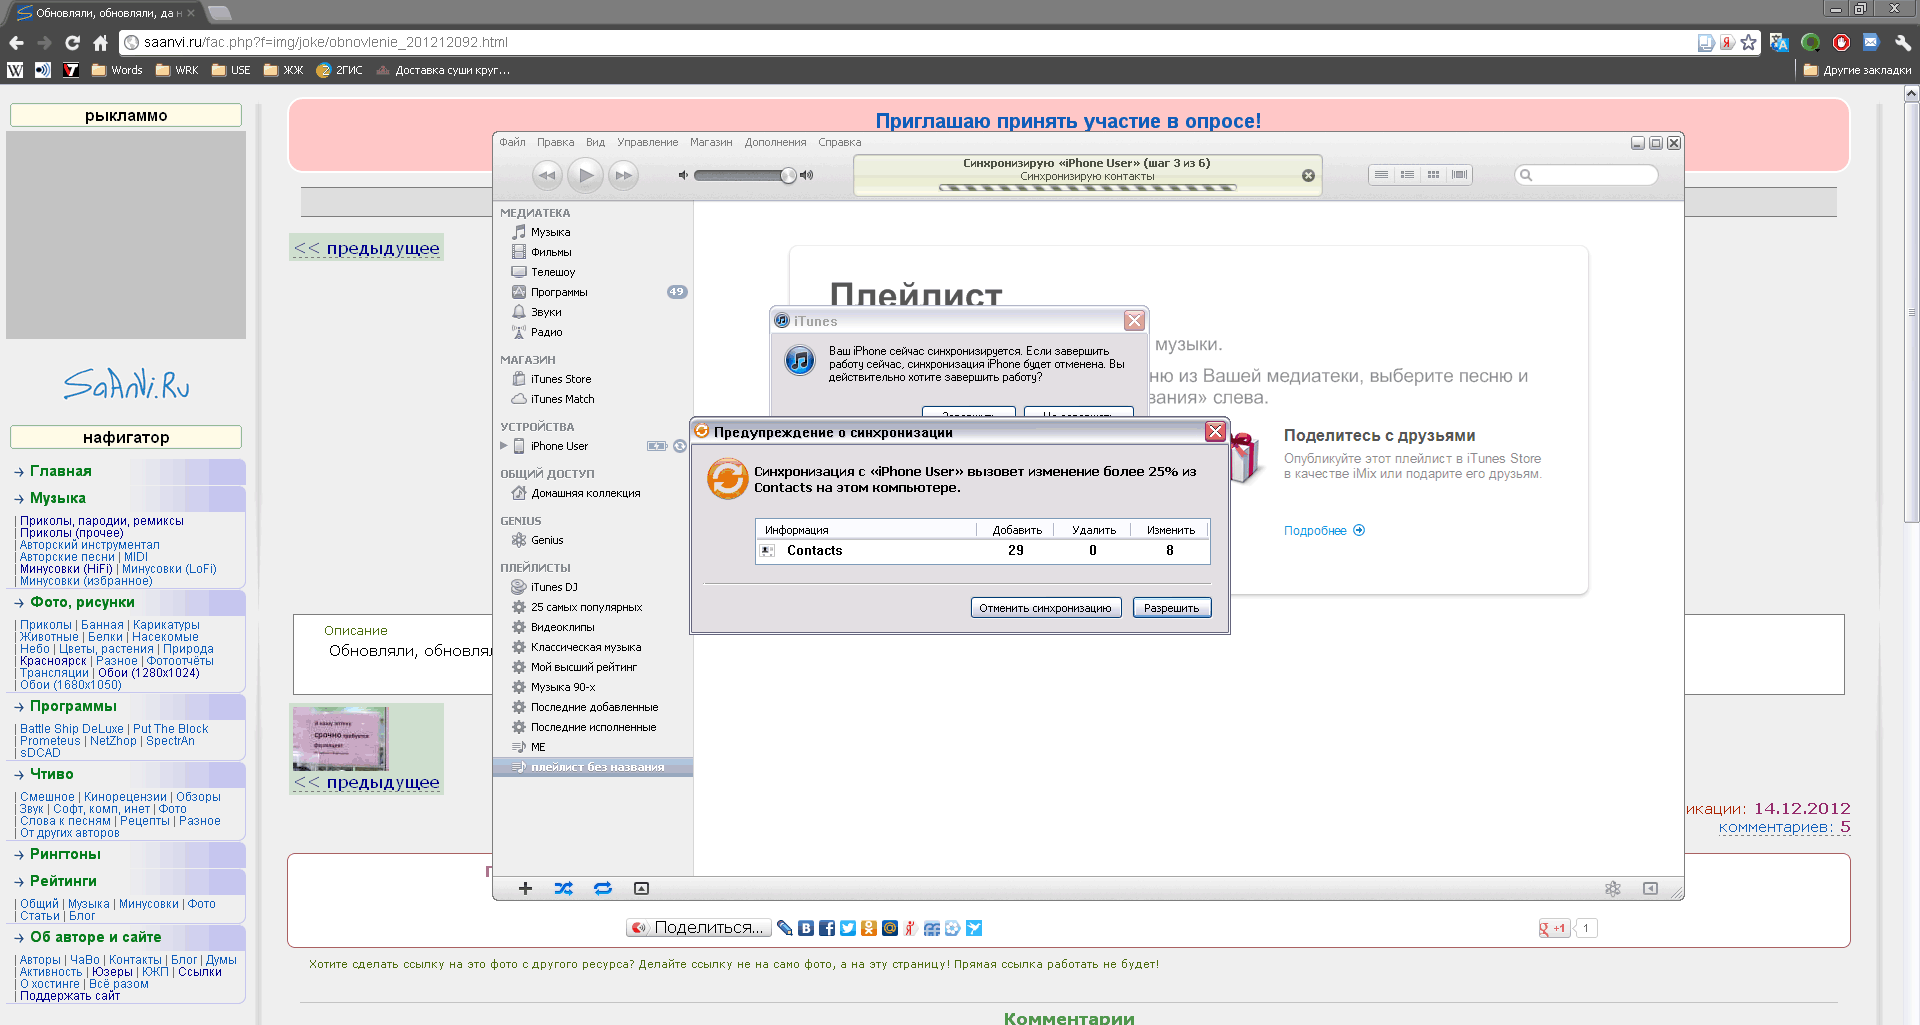1920x1025 pixels.
Task: Click the Подробнее link in iTunes
Action: pyautogui.click(x=1324, y=531)
